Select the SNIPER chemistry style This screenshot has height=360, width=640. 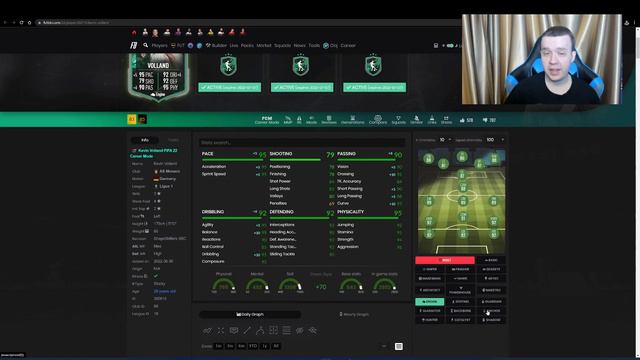point(430,269)
